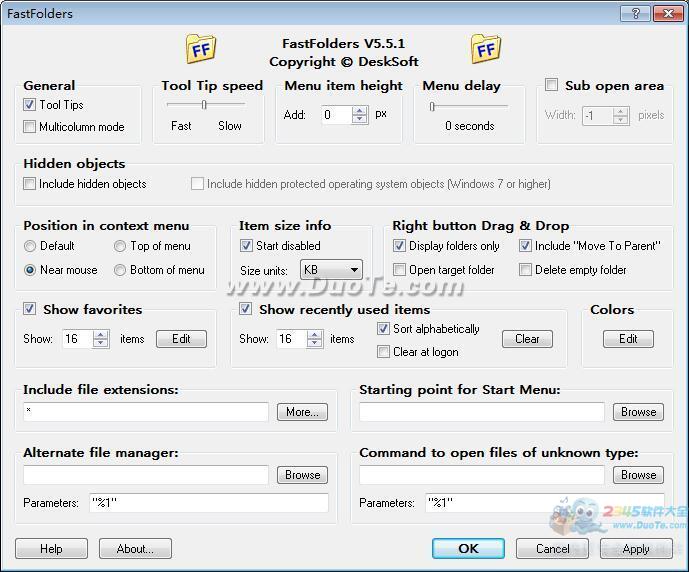This screenshot has height=572, width=689.
Task: Enable Multicolumn mode
Action: (x=29, y=127)
